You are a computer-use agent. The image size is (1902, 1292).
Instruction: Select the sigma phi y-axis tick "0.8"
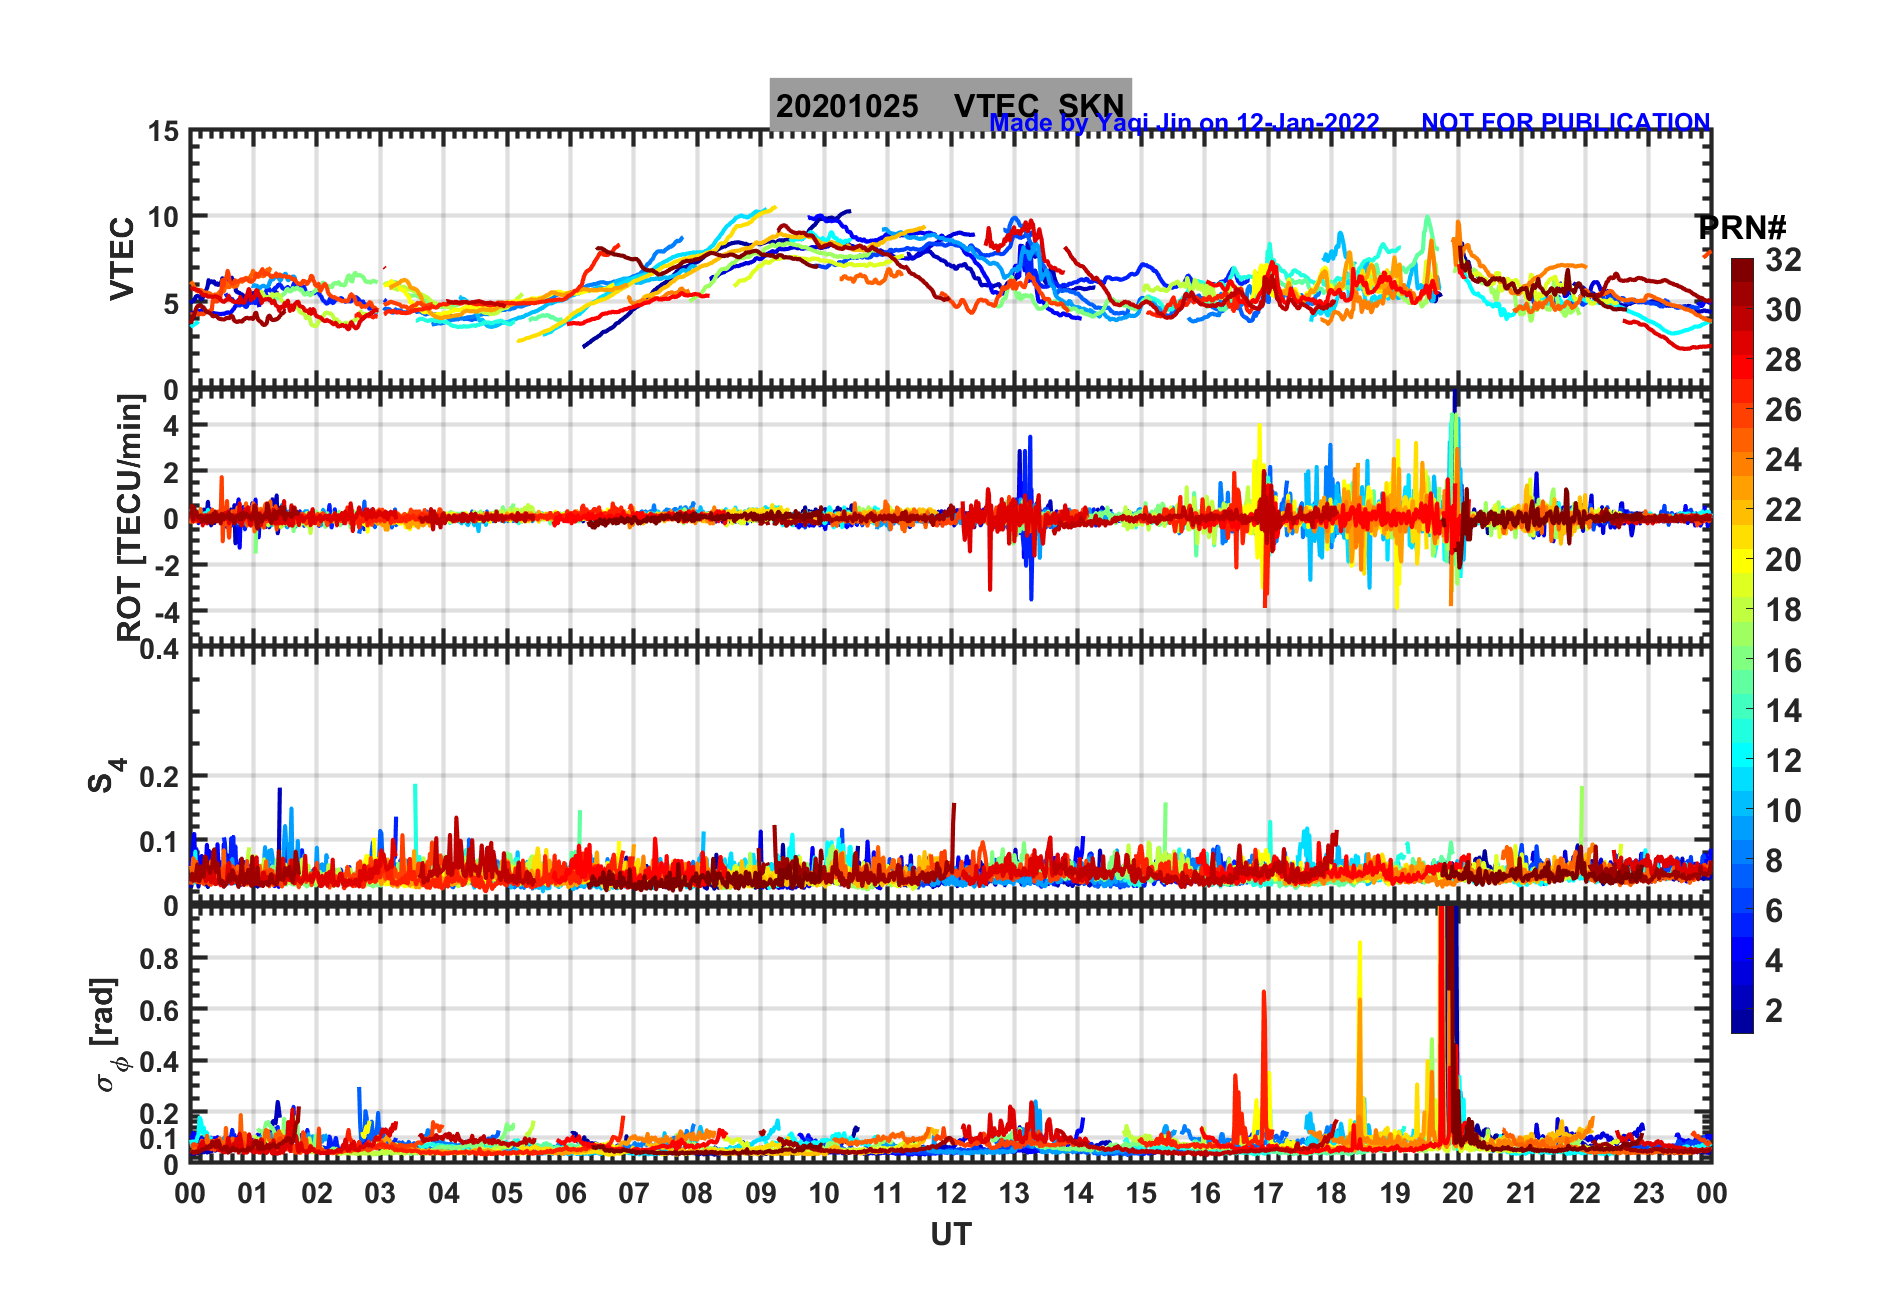(159, 958)
